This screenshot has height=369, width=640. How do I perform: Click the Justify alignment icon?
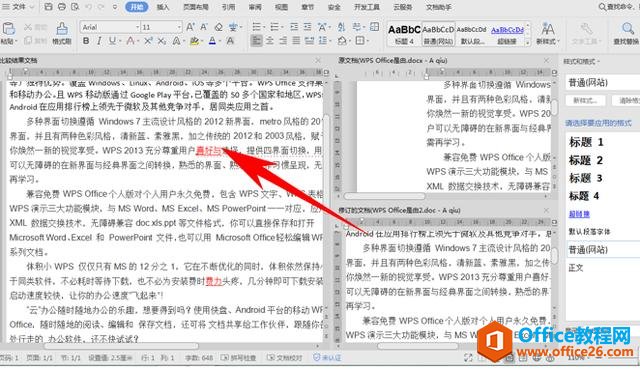(296, 41)
